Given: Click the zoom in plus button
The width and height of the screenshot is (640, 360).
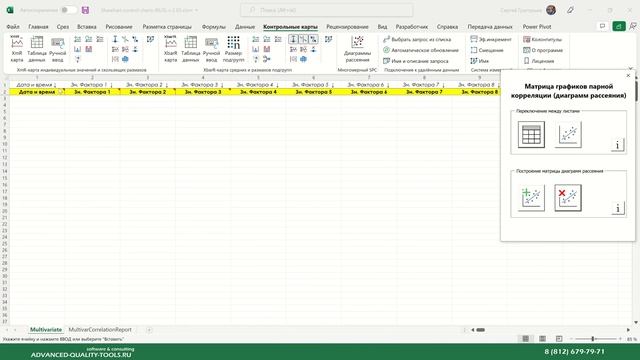Looking at the screenshot, I should coord(620,339).
